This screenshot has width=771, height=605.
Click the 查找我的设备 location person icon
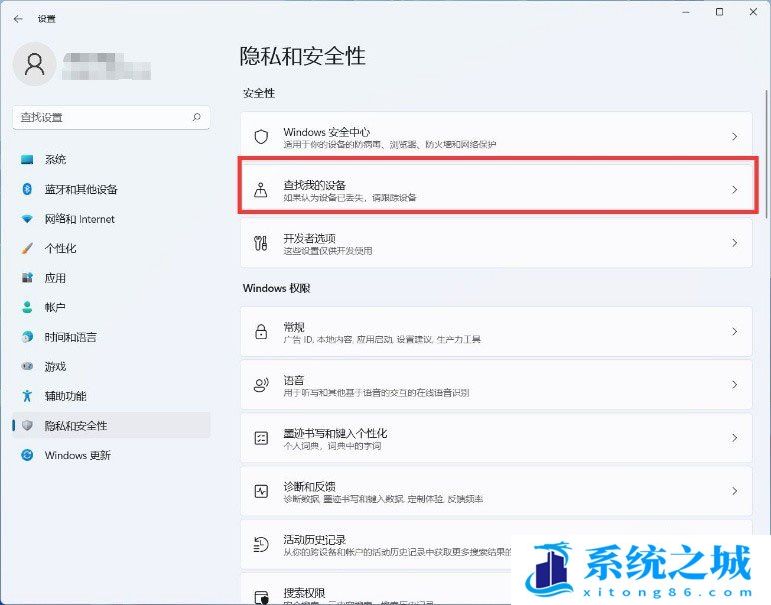coord(261,190)
